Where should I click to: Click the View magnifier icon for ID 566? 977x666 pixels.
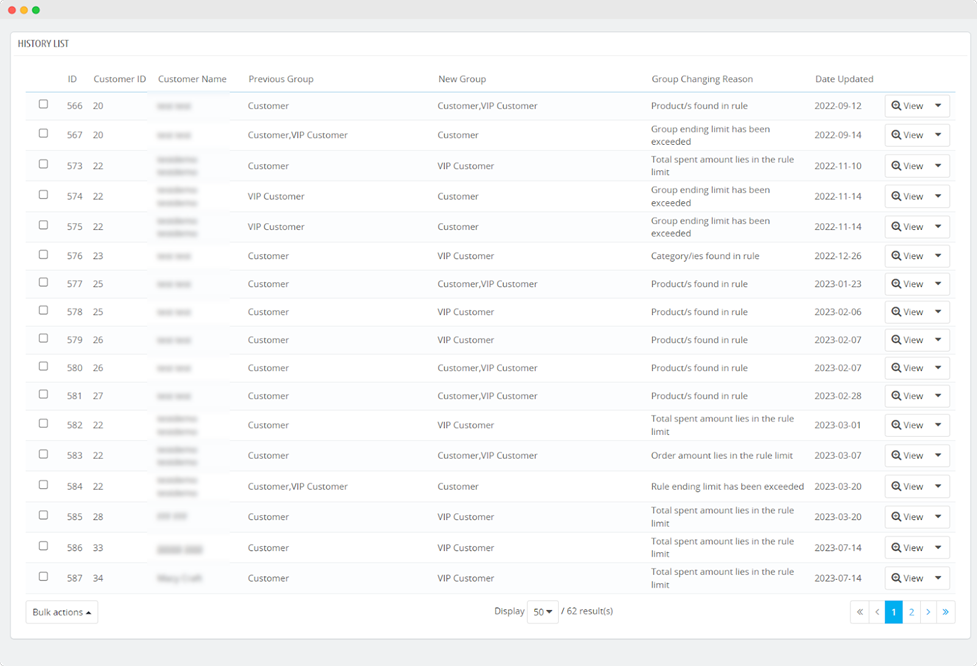(897, 106)
